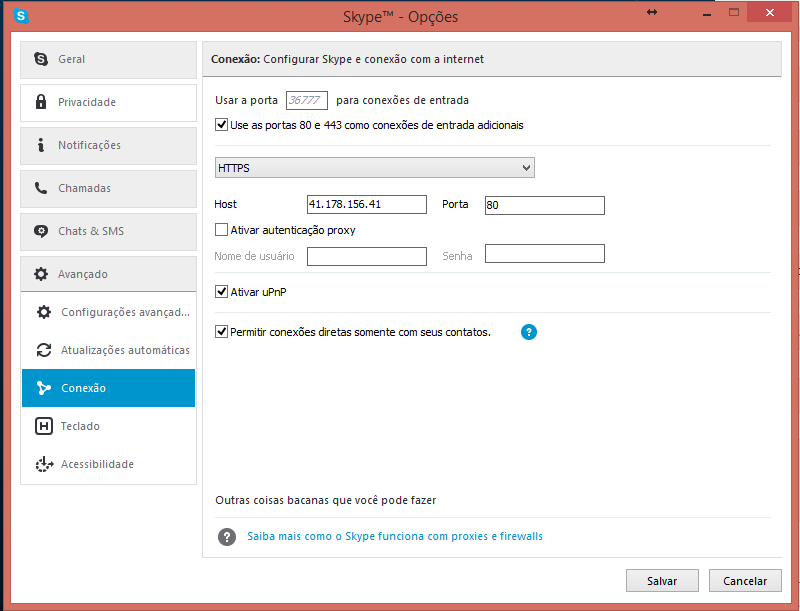
Task: Open the HTTPS proxy type dropdown
Action: point(374,168)
